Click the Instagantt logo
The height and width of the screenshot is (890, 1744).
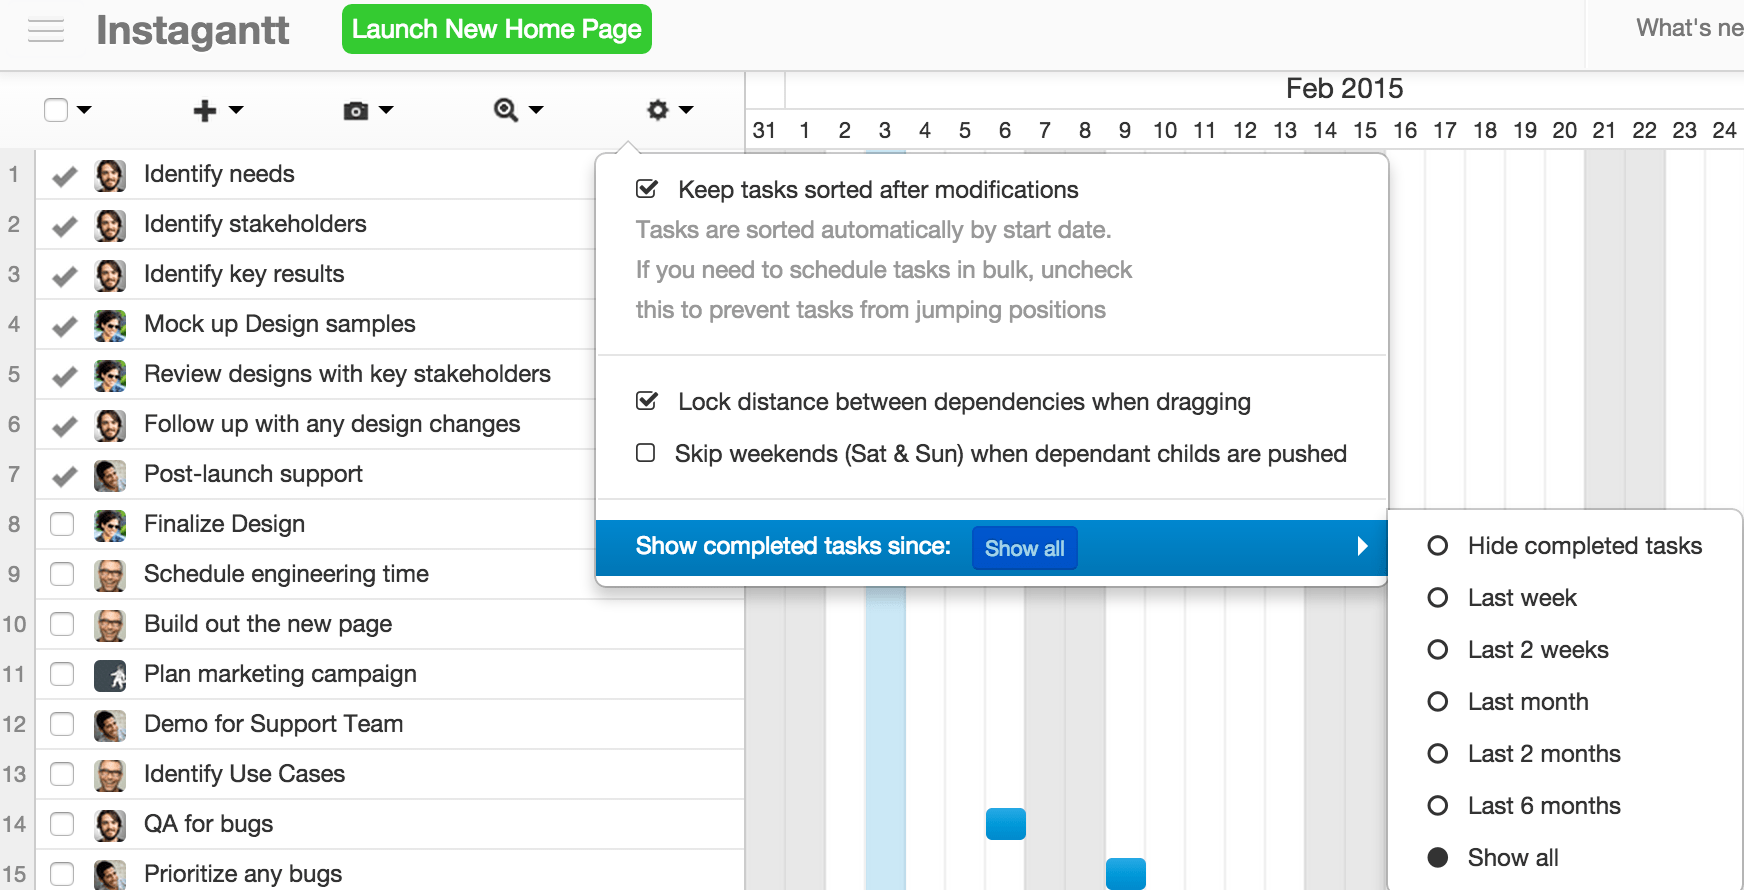coord(193,30)
